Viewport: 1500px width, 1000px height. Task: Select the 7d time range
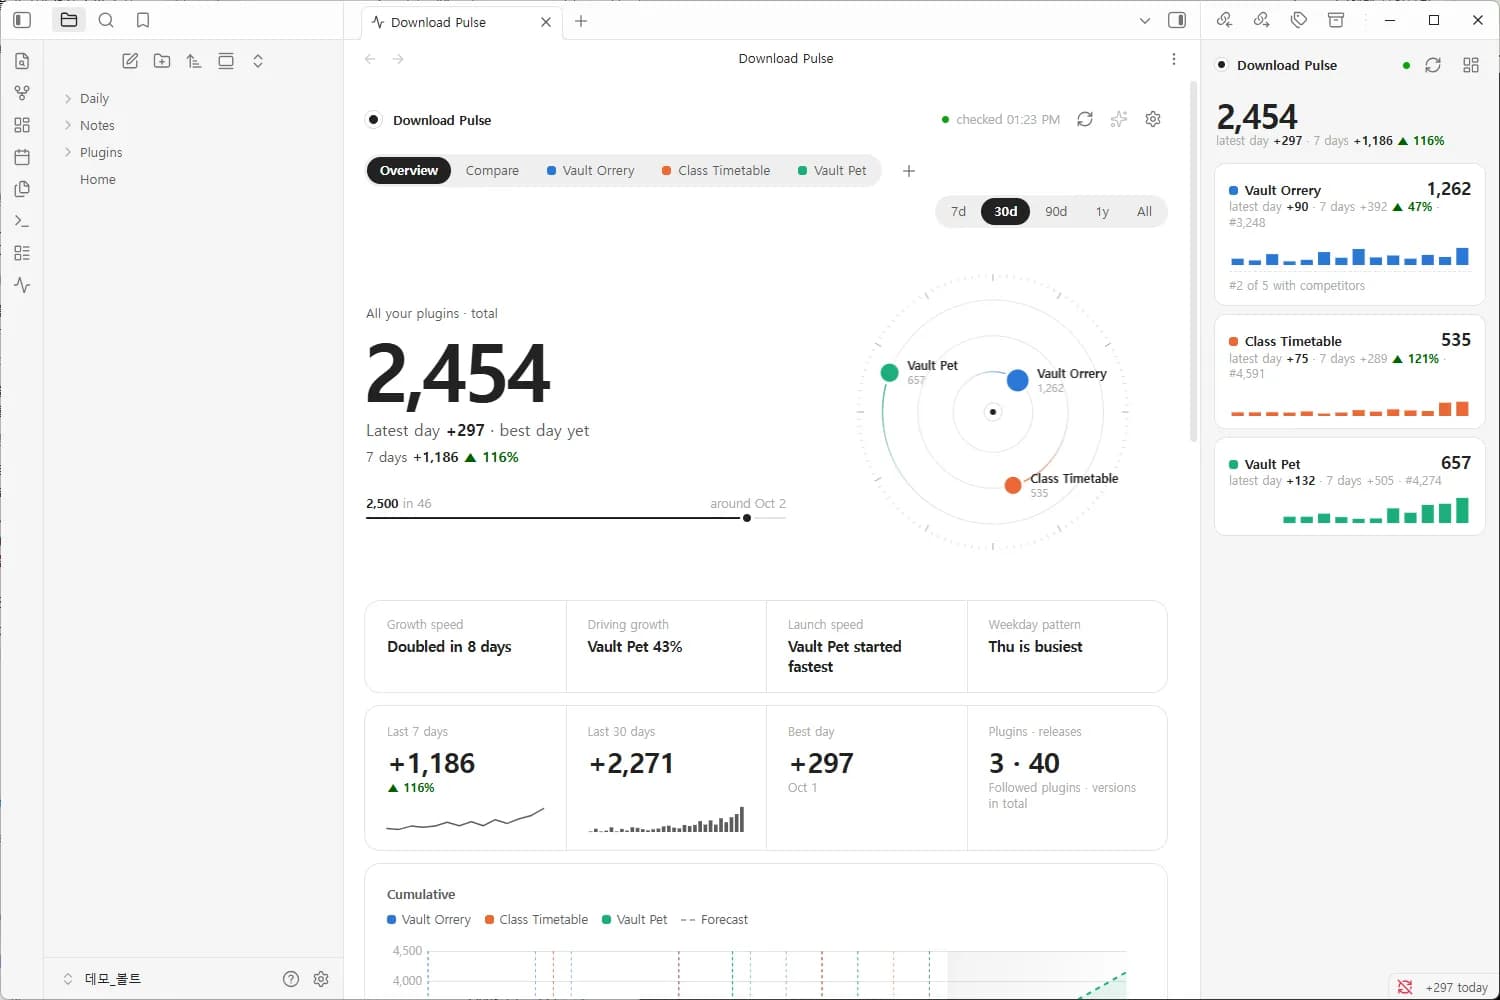pos(958,211)
